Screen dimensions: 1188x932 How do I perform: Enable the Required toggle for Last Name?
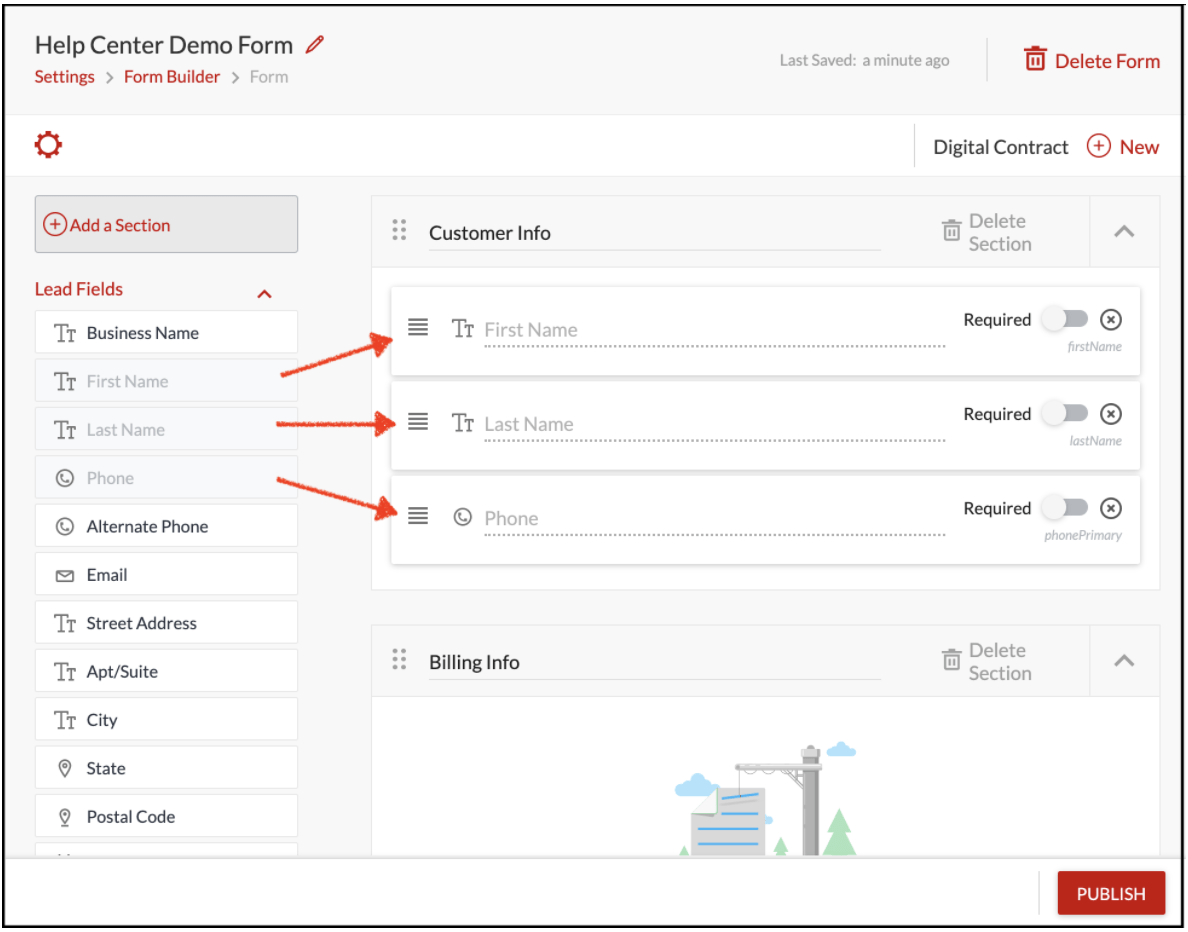pyautogui.click(x=1066, y=413)
